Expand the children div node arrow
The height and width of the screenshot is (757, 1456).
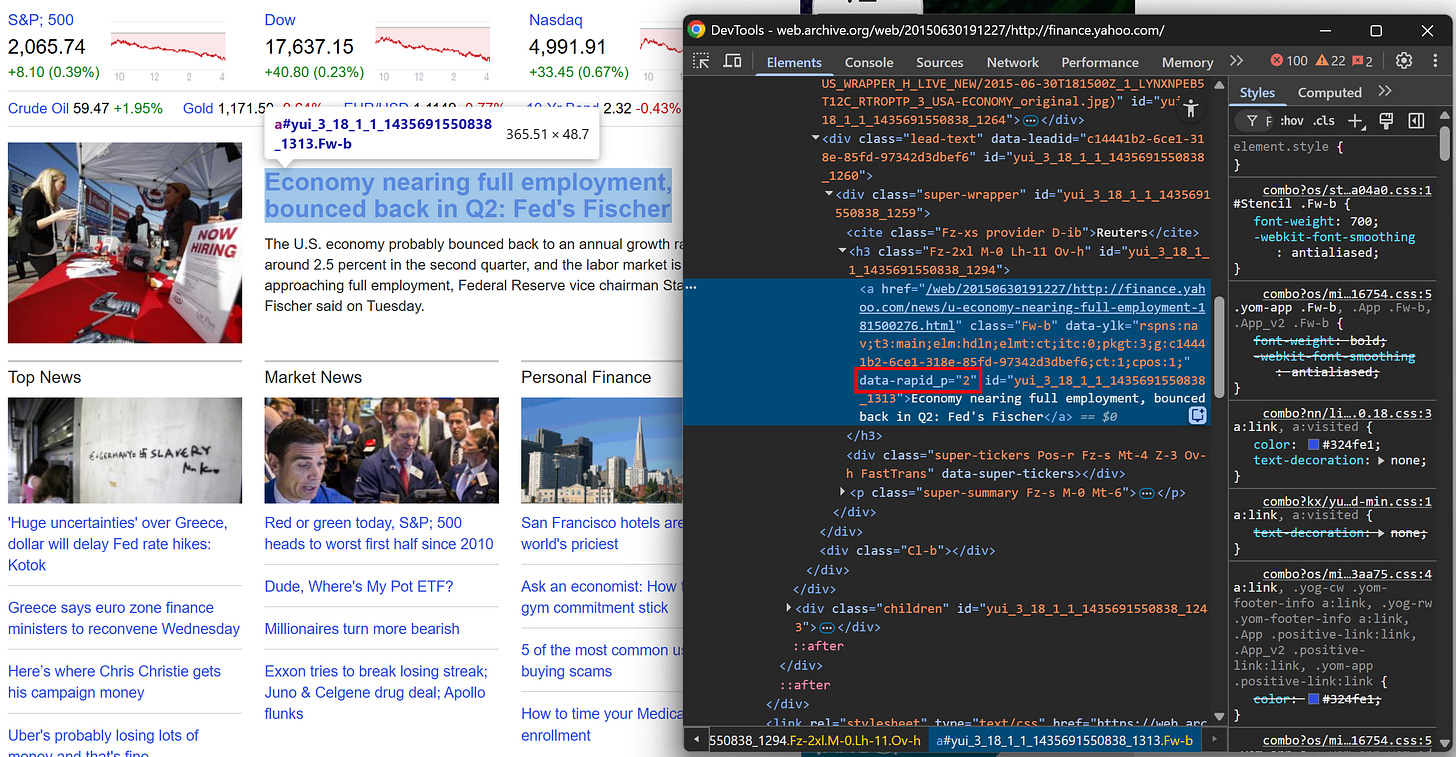click(789, 608)
